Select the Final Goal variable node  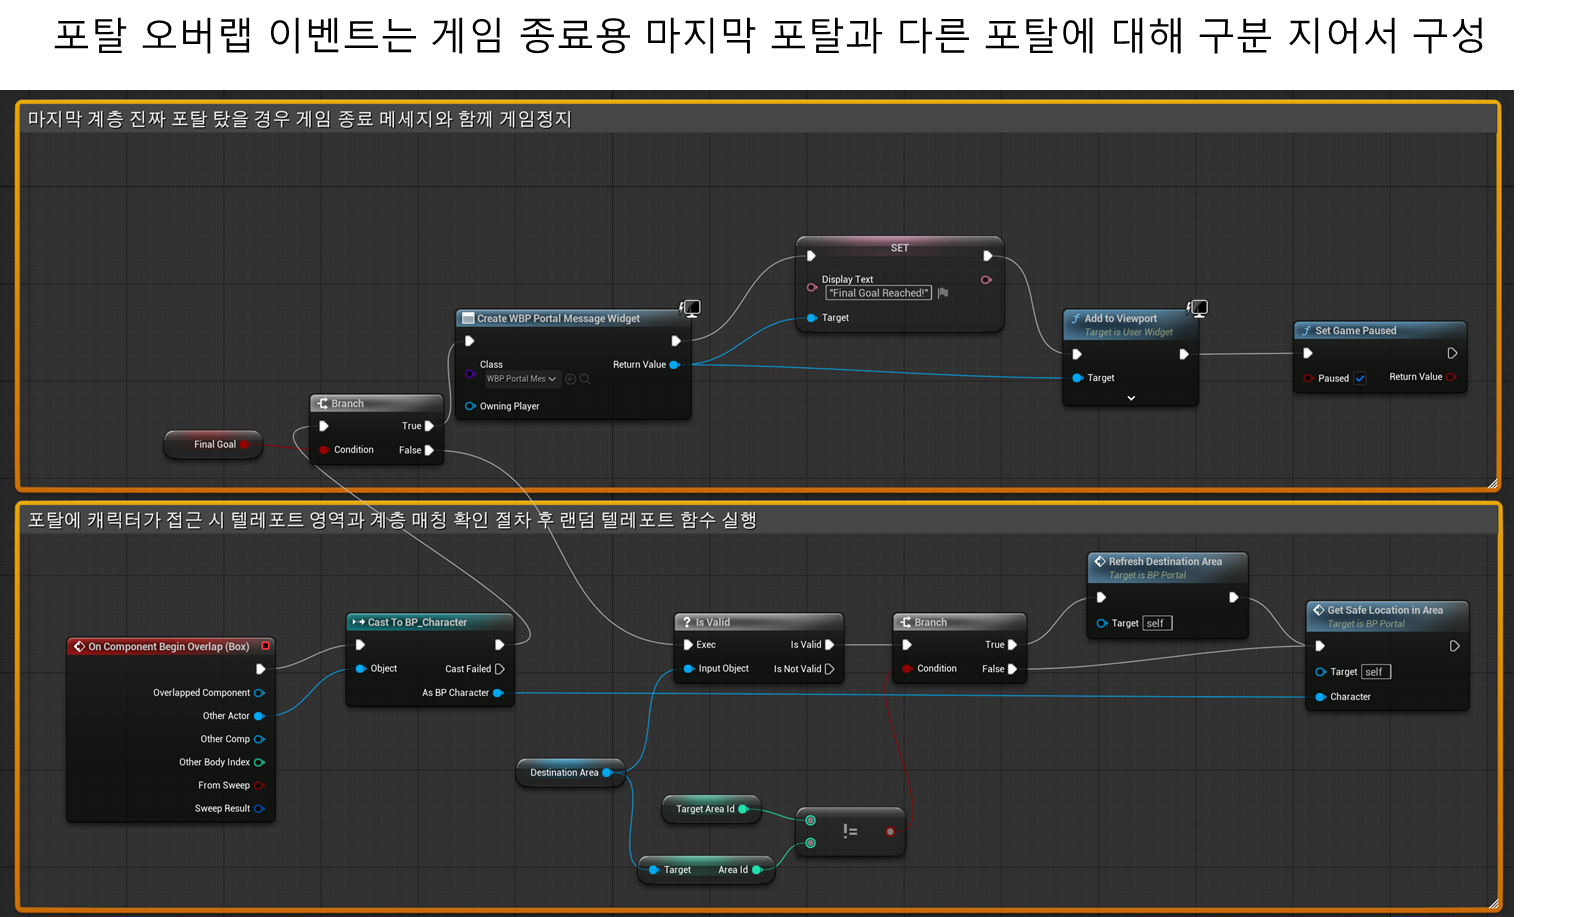(x=213, y=444)
